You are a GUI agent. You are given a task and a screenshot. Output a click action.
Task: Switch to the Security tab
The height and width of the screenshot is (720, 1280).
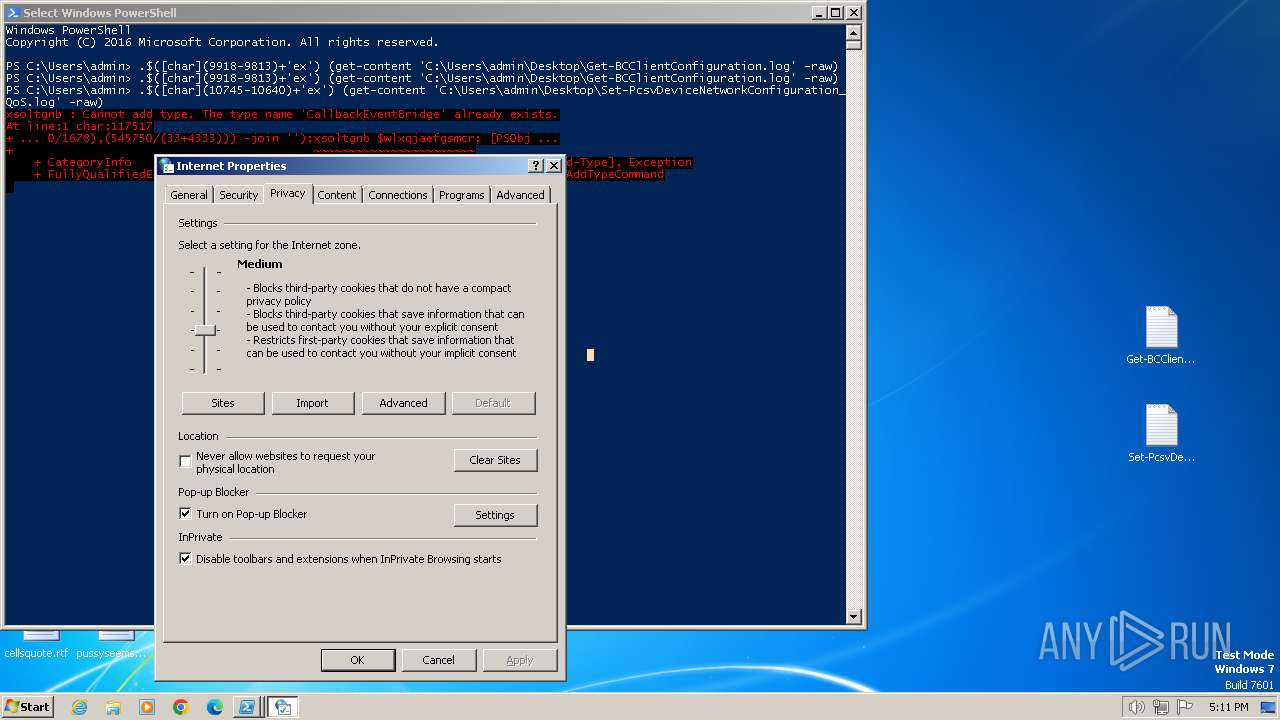[238, 195]
